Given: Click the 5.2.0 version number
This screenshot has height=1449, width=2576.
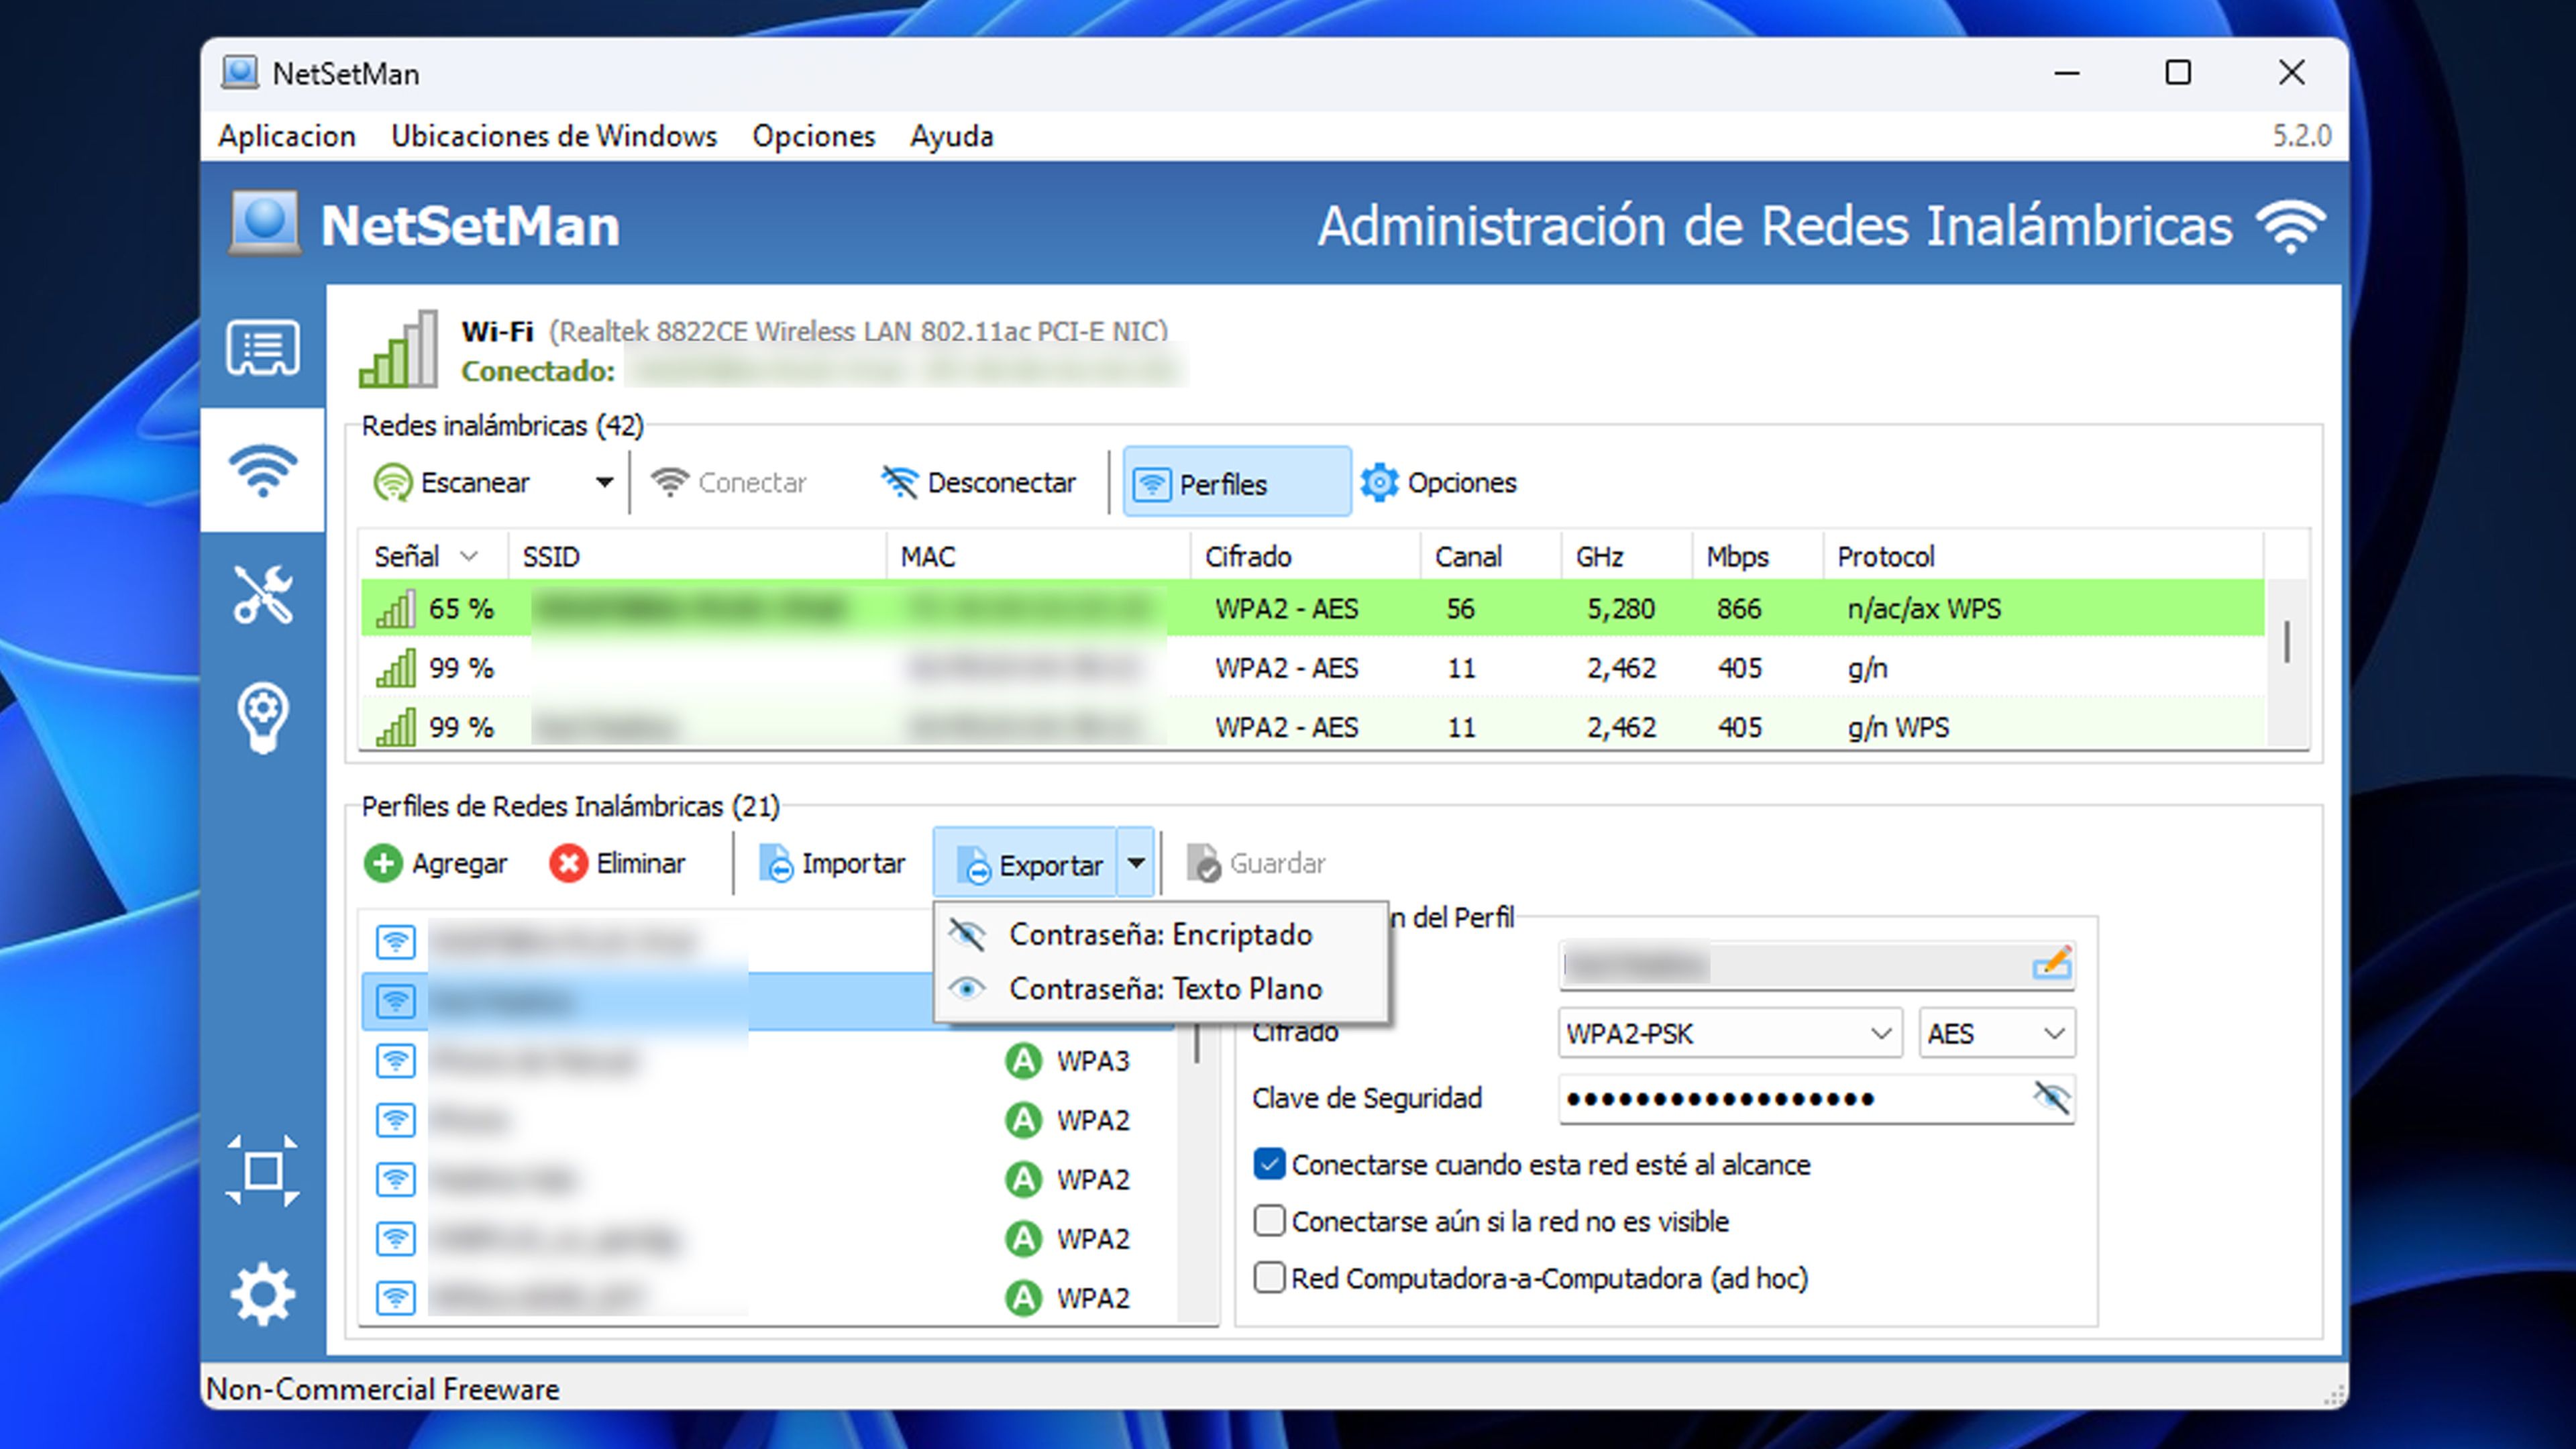Looking at the screenshot, I should [2301, 136].
